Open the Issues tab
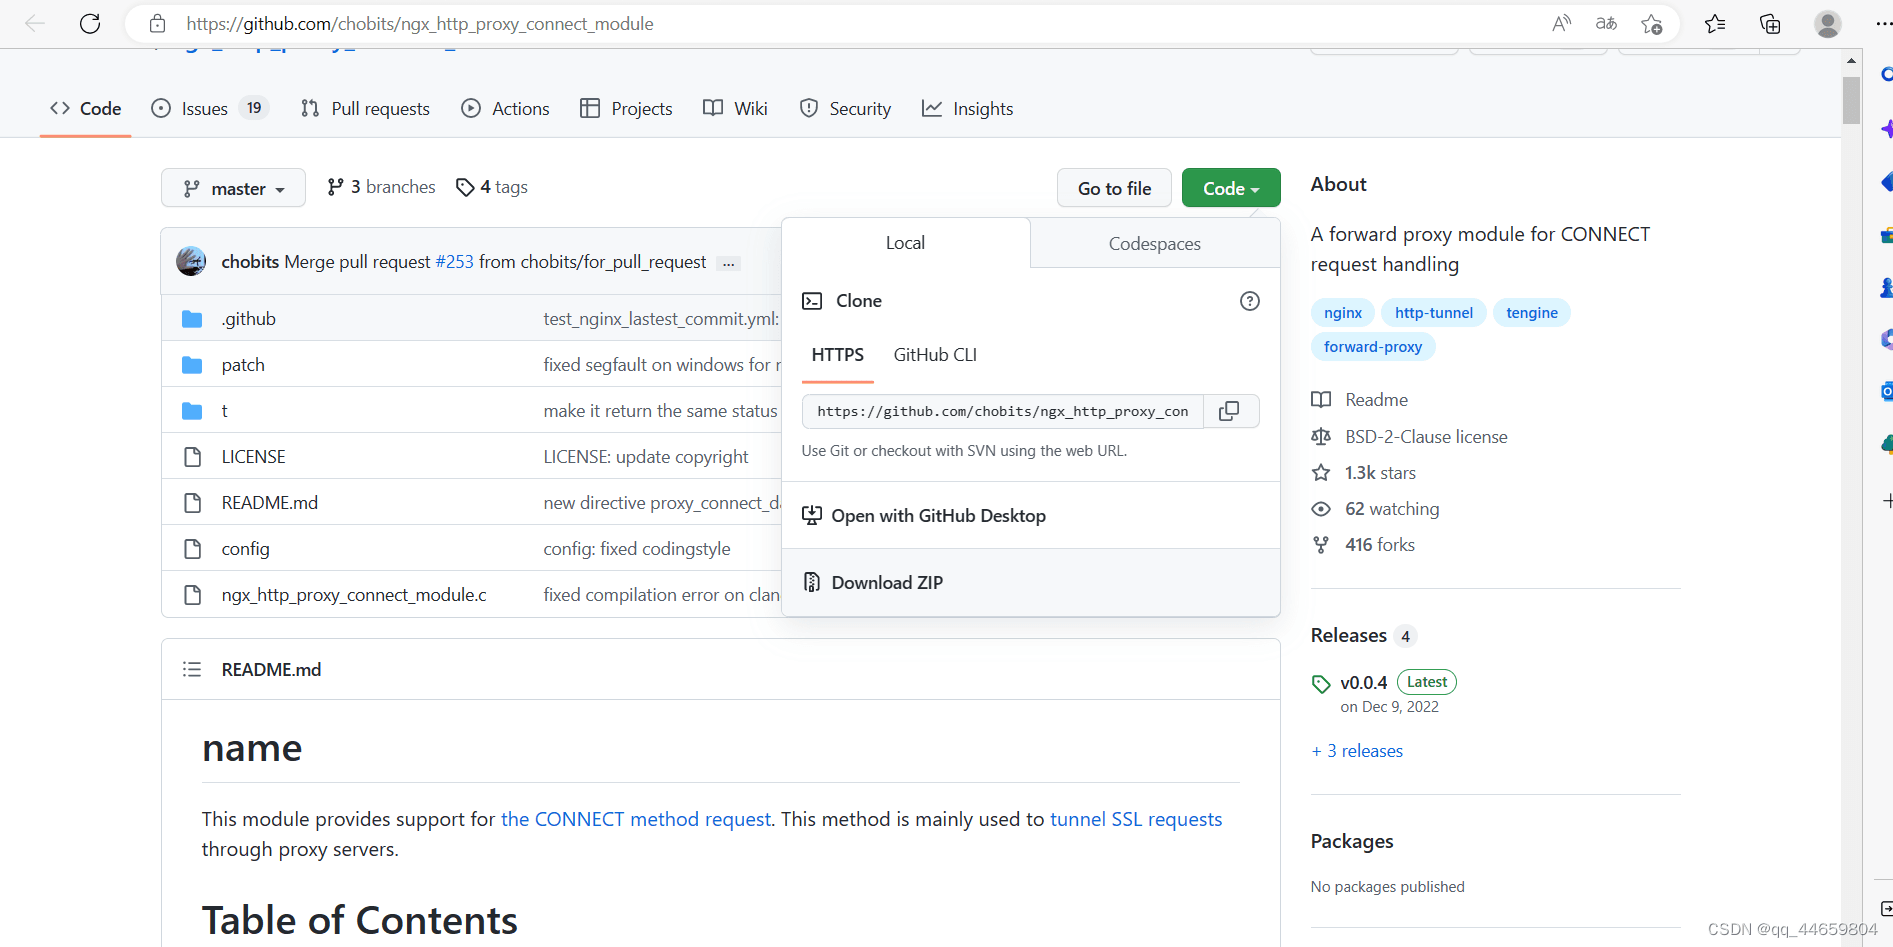This screenshot has width=1893, height=947. coord(205,109)
